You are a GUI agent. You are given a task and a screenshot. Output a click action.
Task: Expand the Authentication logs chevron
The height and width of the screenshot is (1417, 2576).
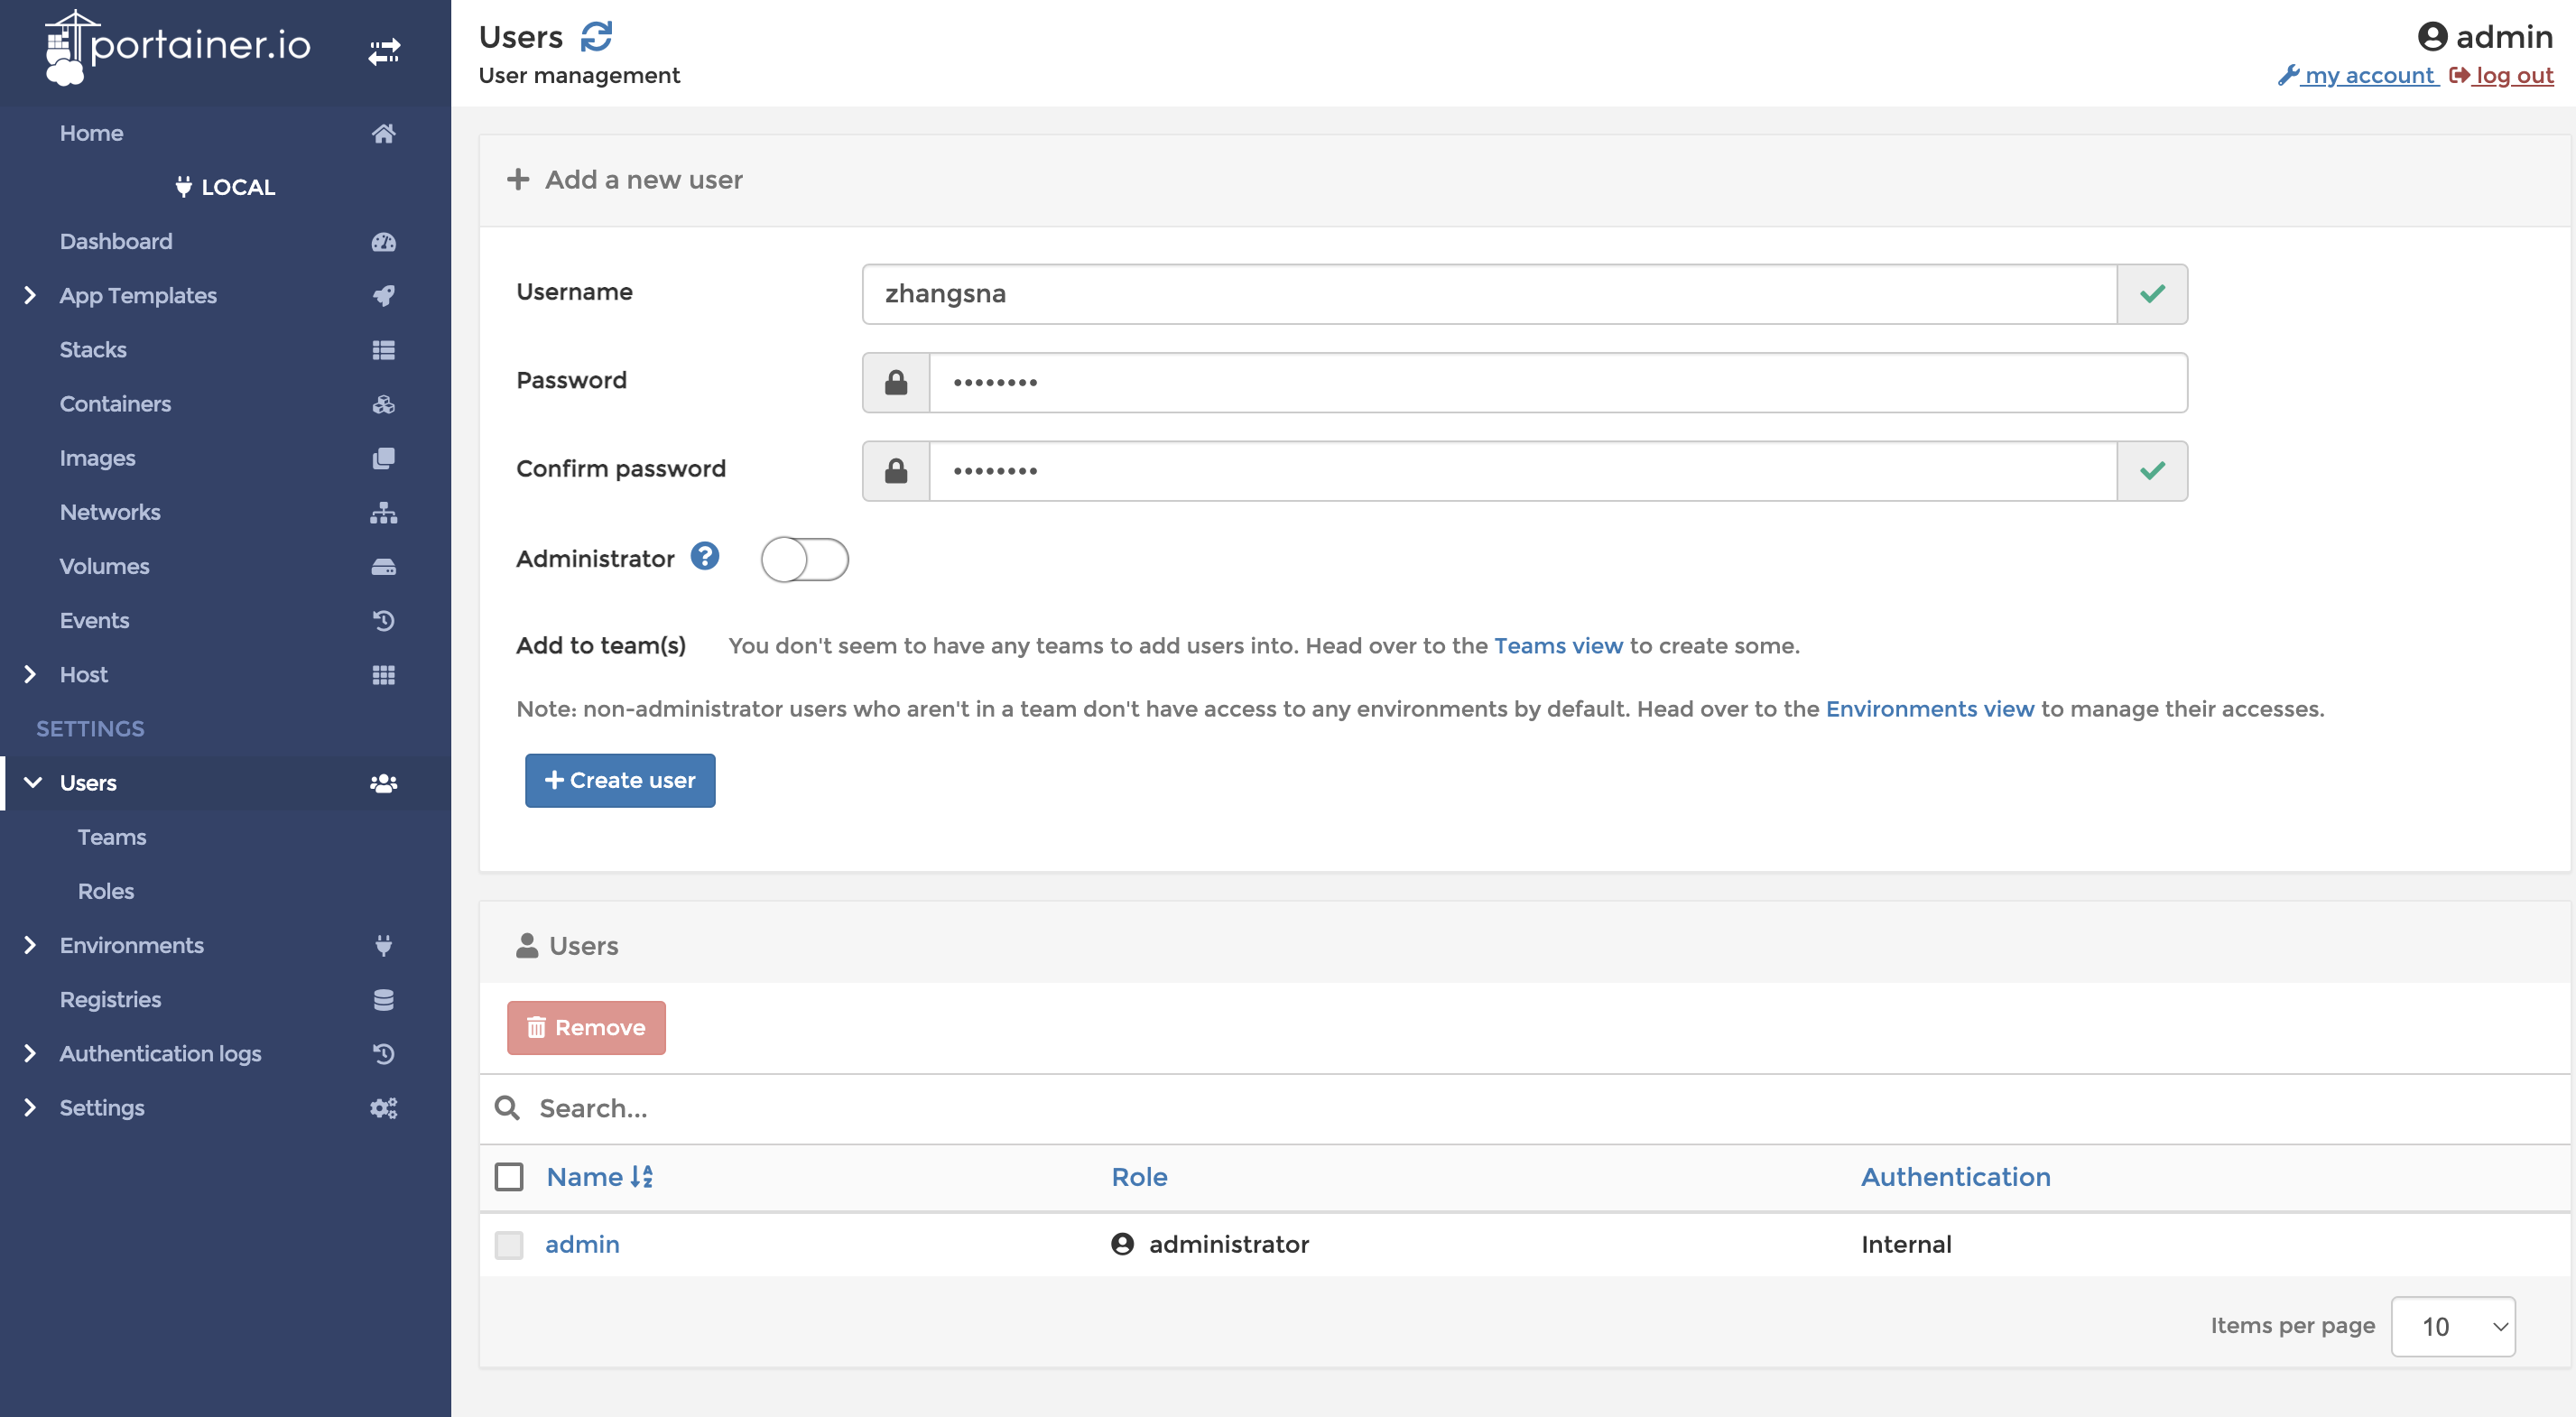pyautogui.click(x=29, y=1053)
